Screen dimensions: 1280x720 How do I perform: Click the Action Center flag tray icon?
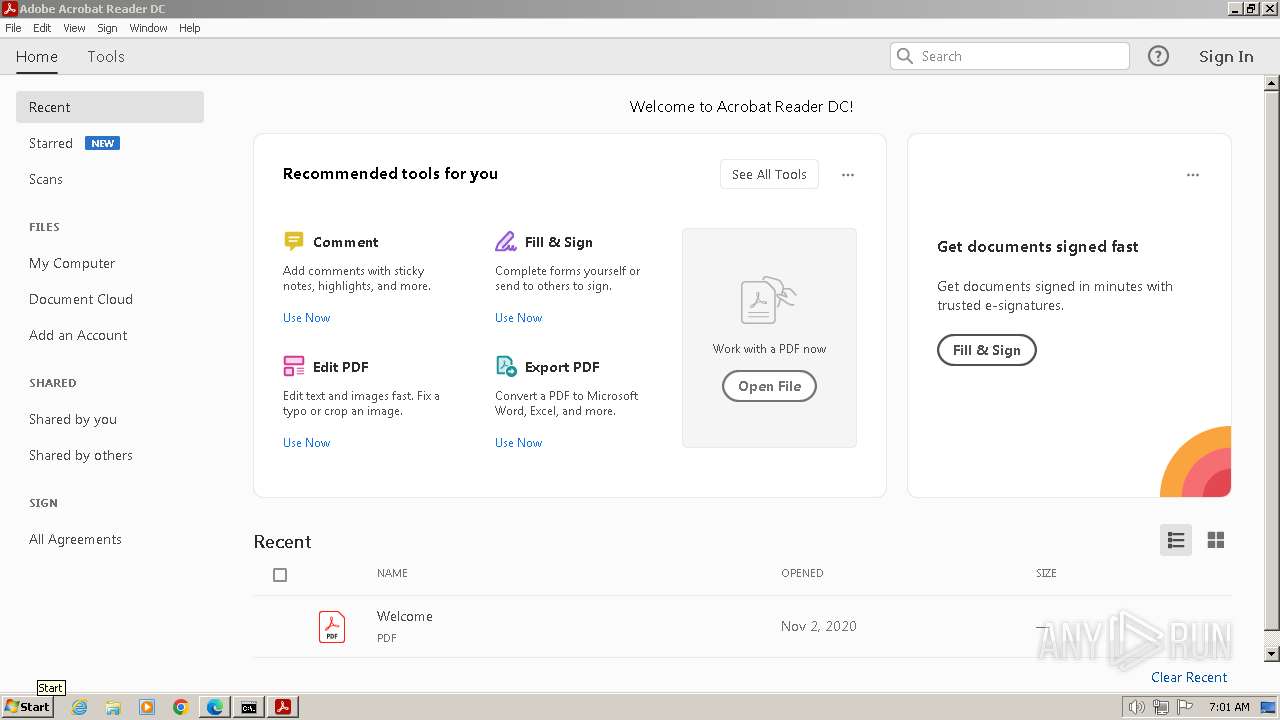pyautogui.click(x=1185, y=707)
